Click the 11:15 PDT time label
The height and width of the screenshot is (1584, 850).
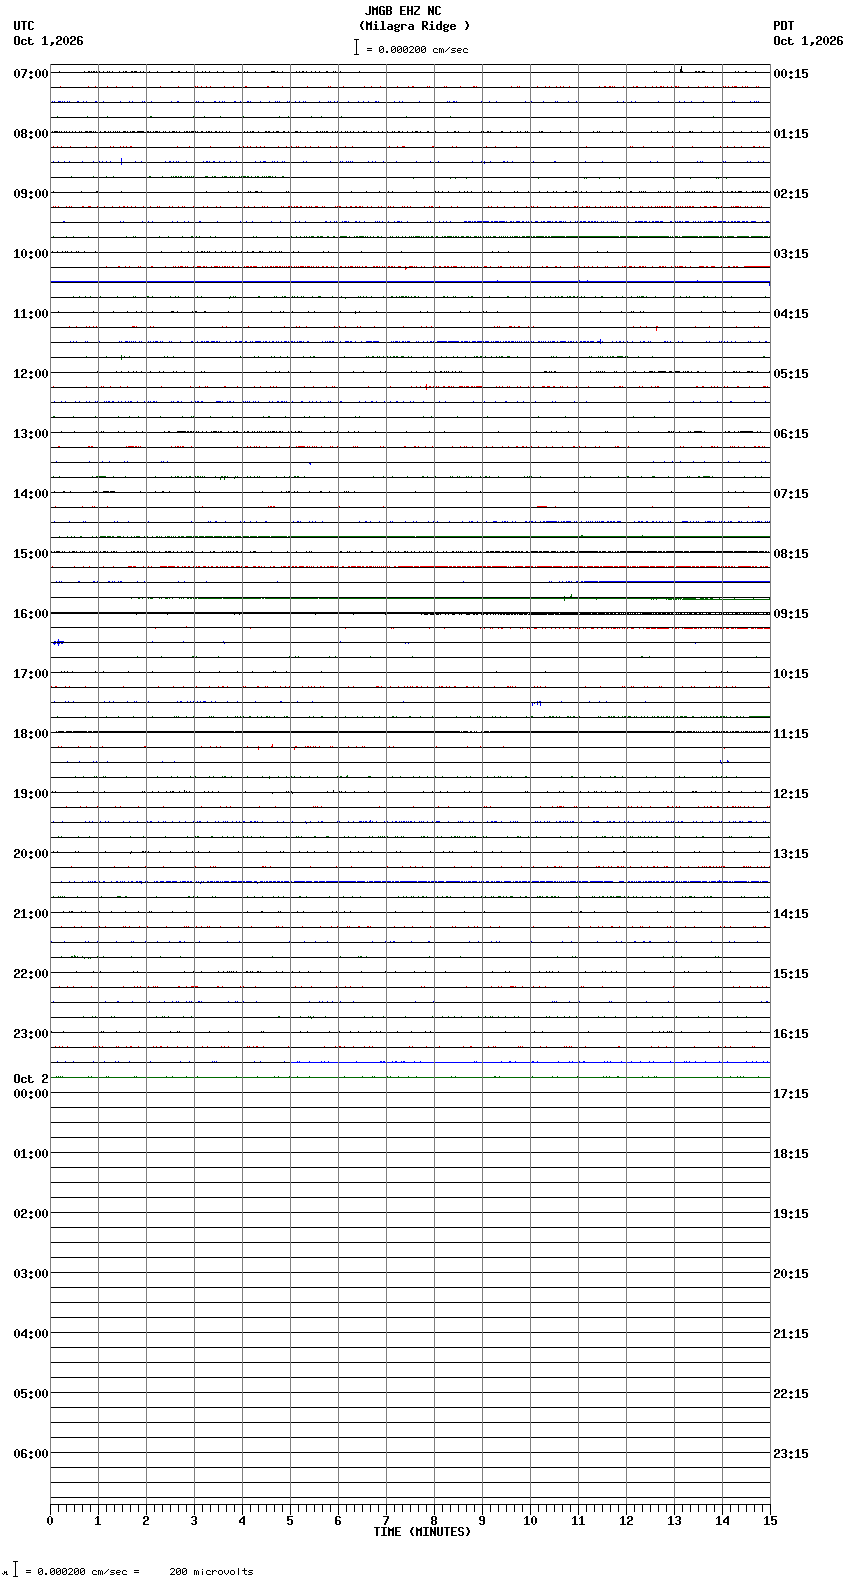[791, 734]
